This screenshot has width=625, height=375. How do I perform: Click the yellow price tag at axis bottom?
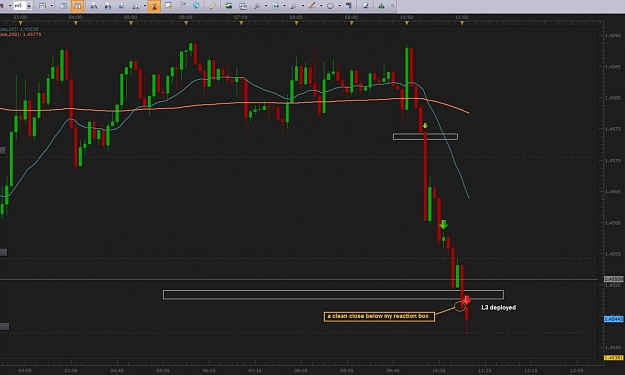(x=613, y=357)
